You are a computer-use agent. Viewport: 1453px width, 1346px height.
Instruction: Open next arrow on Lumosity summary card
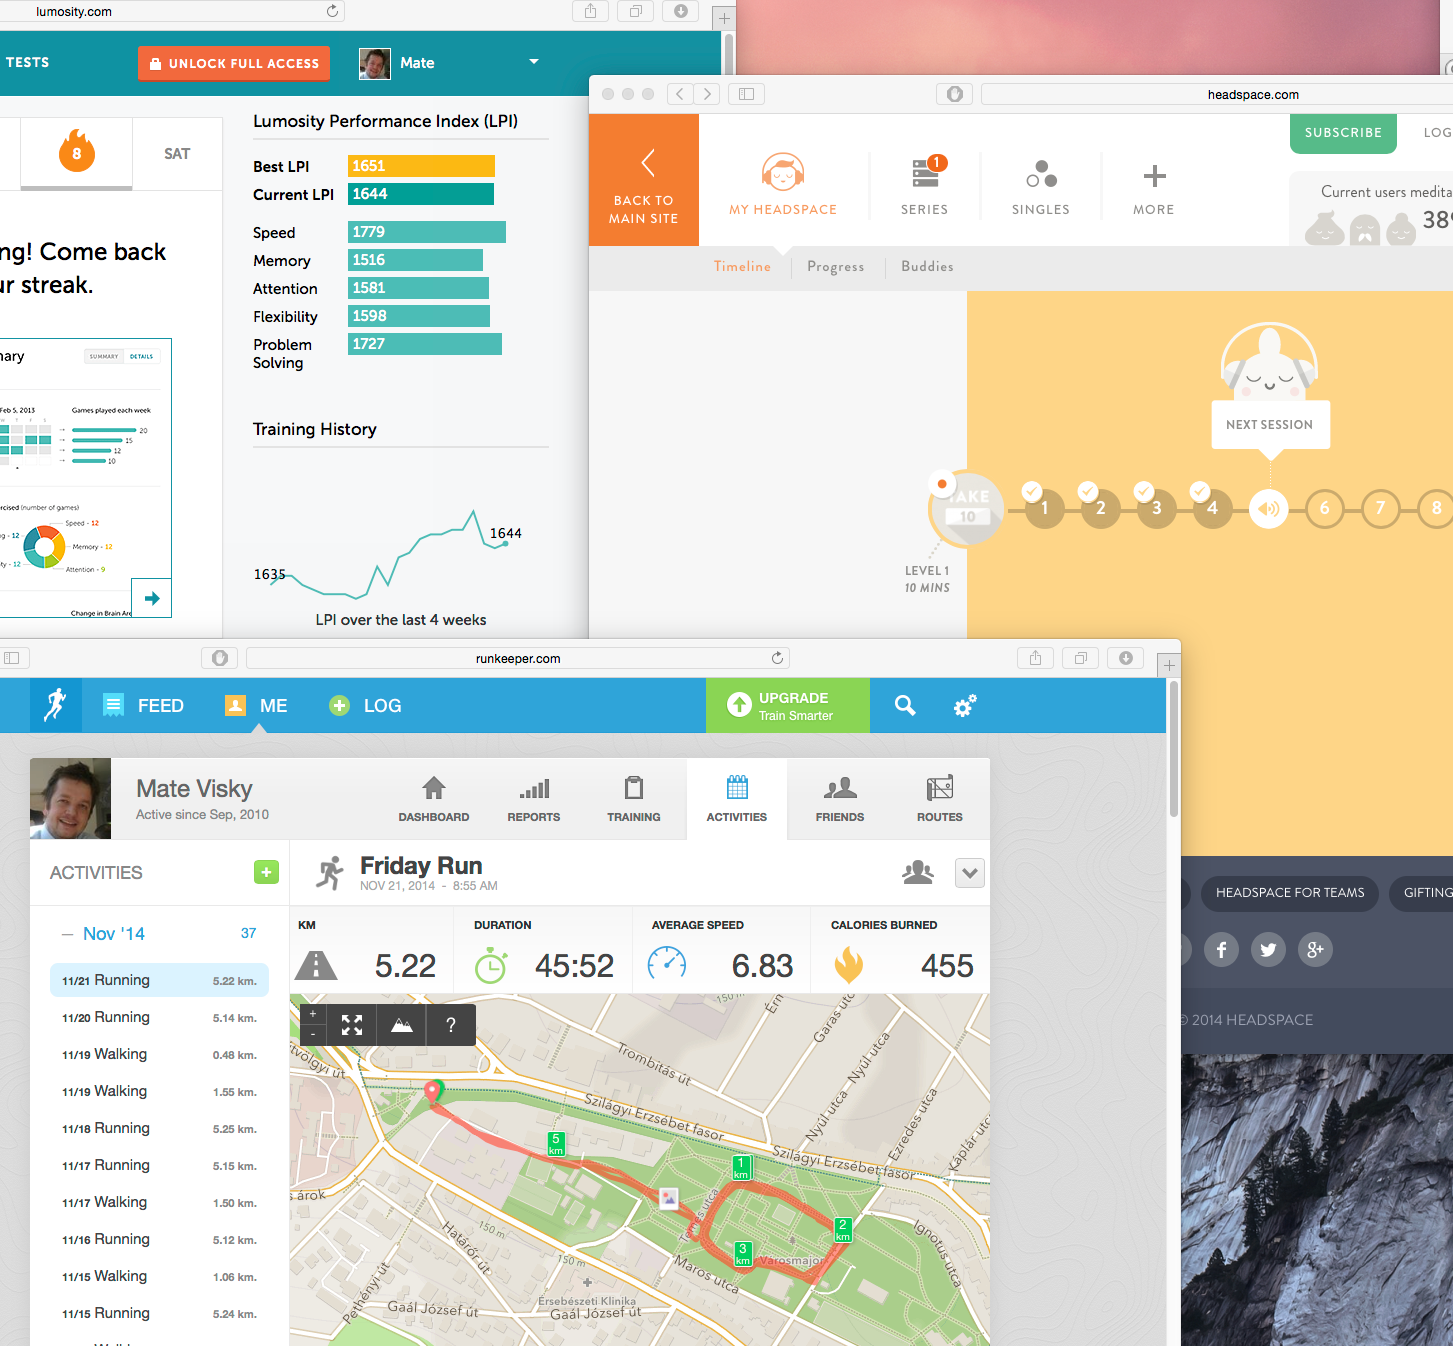[x=152, y=598]
